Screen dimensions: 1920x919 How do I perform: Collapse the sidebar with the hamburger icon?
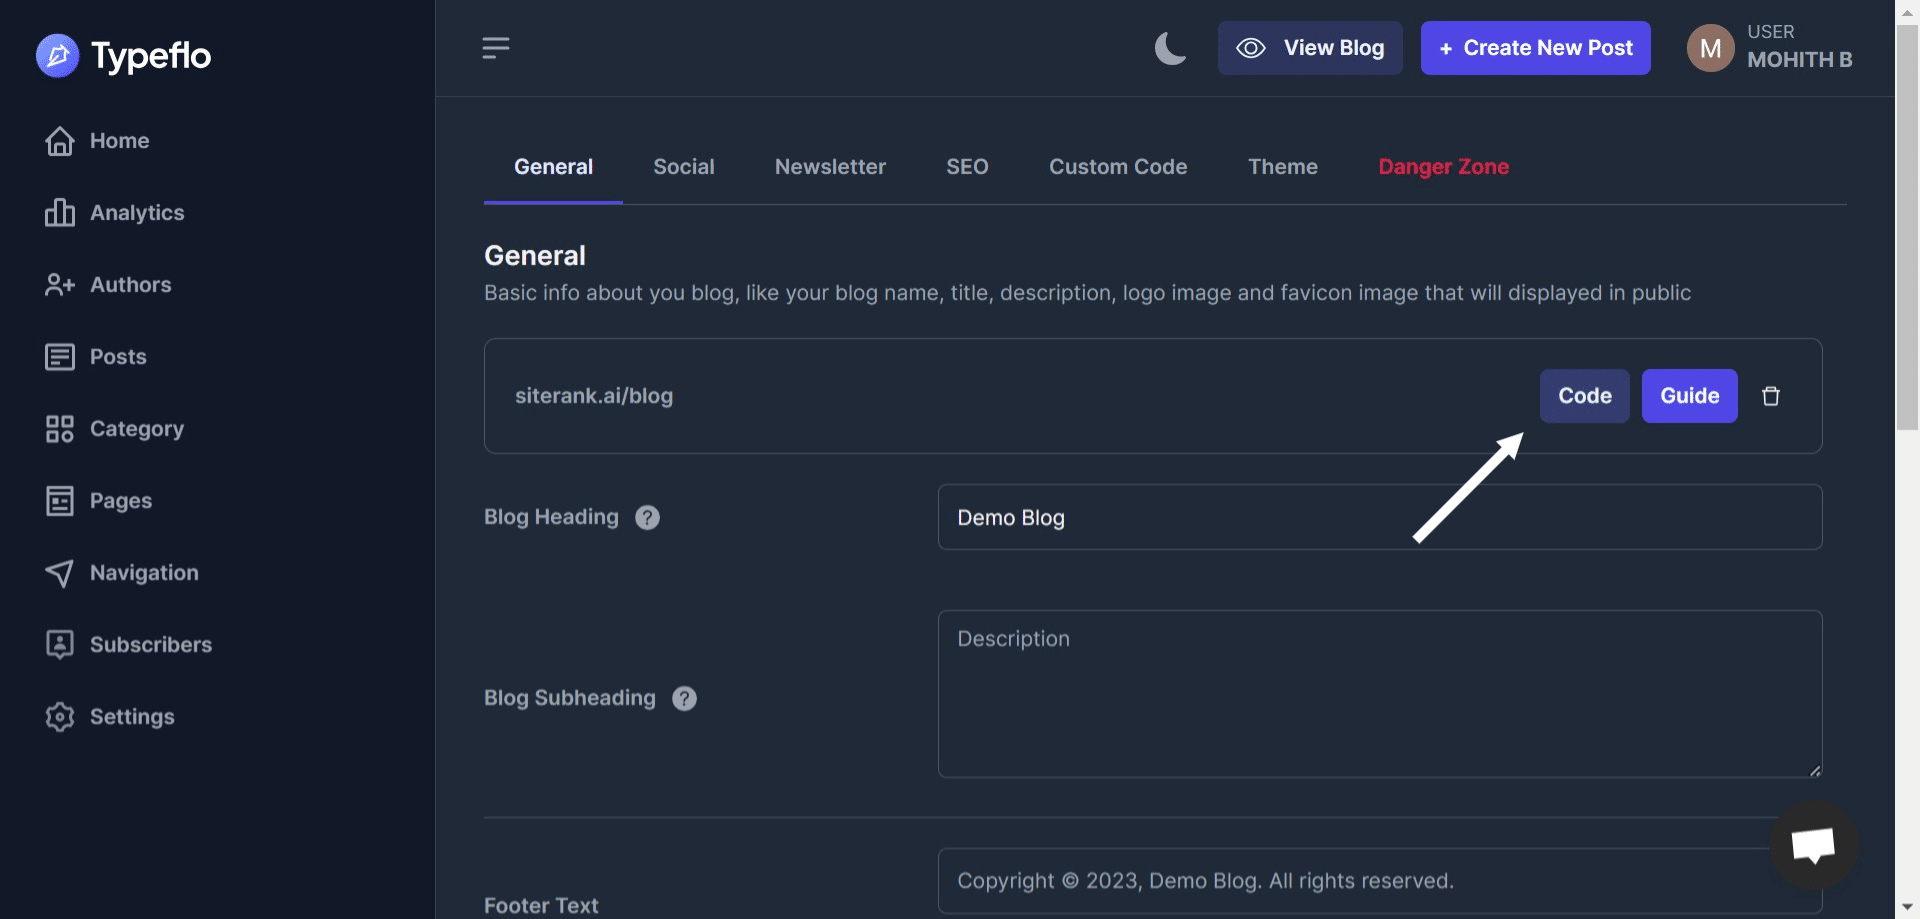[x=495, y=47]
